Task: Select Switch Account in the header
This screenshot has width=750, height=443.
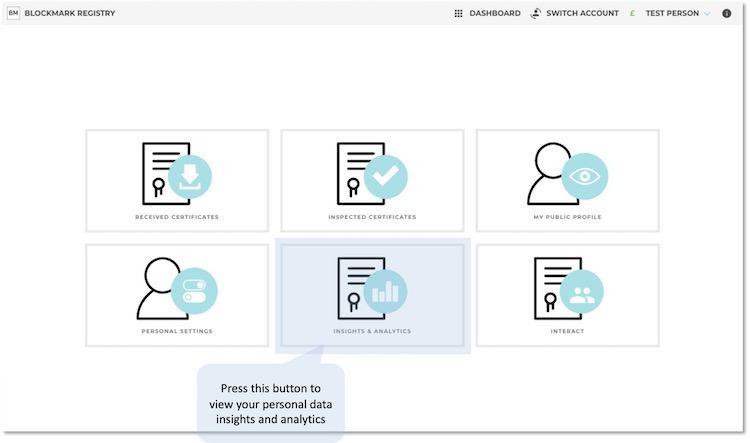Action: coord(580,14)
